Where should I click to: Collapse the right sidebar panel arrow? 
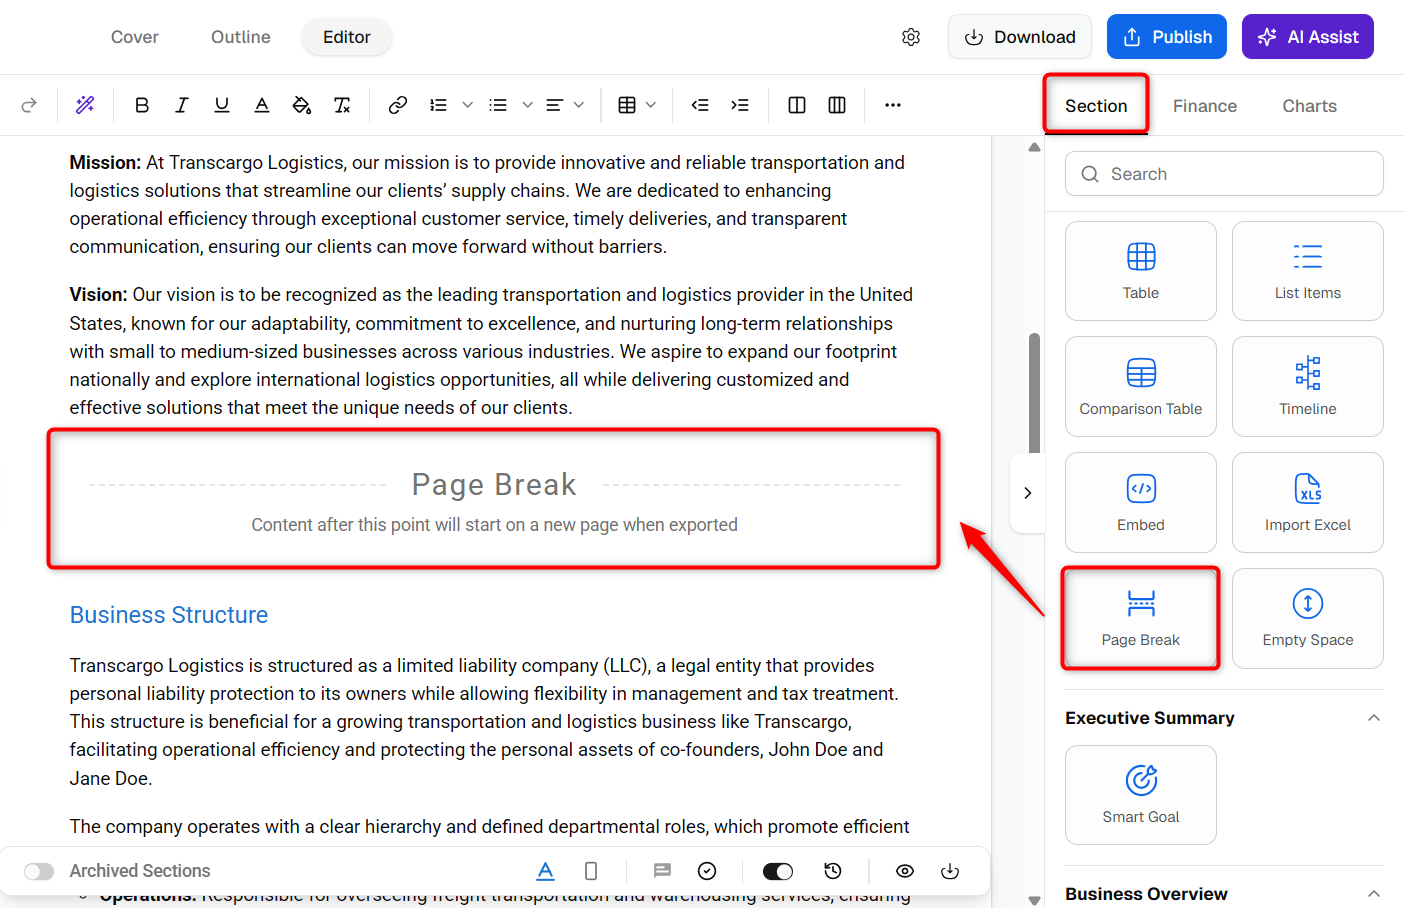pos(1027,493)
